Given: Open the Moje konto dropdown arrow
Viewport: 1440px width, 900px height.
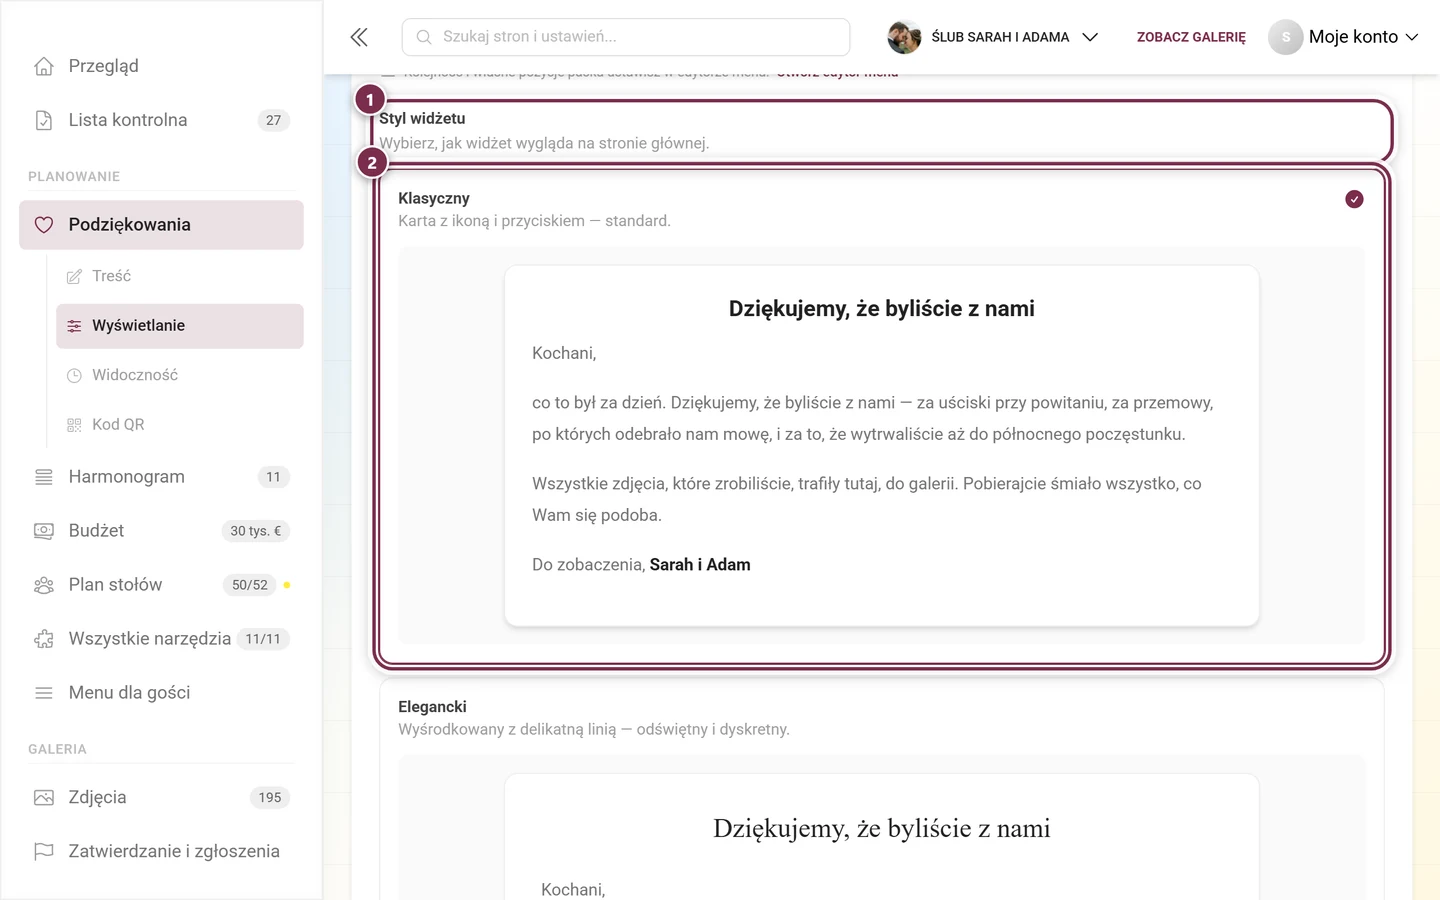Looking at the screenshot, I should click(x=1412, y=37).
